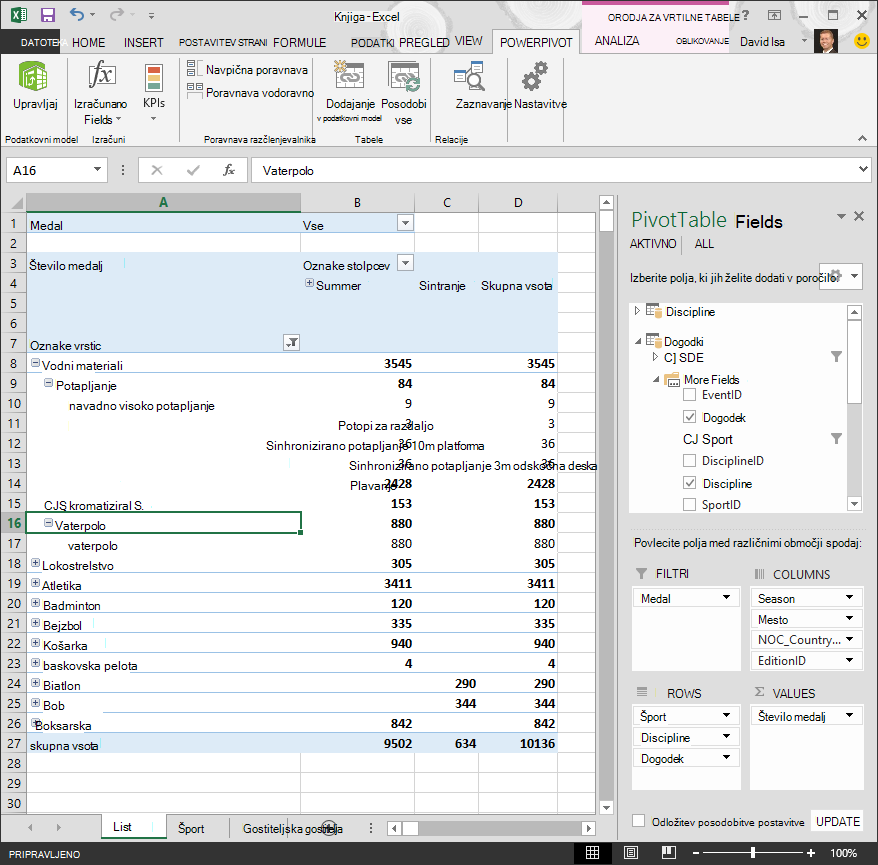Switch to ALL fields tab
The height and width of the screenshot is (865, 878).
point(704,244)
